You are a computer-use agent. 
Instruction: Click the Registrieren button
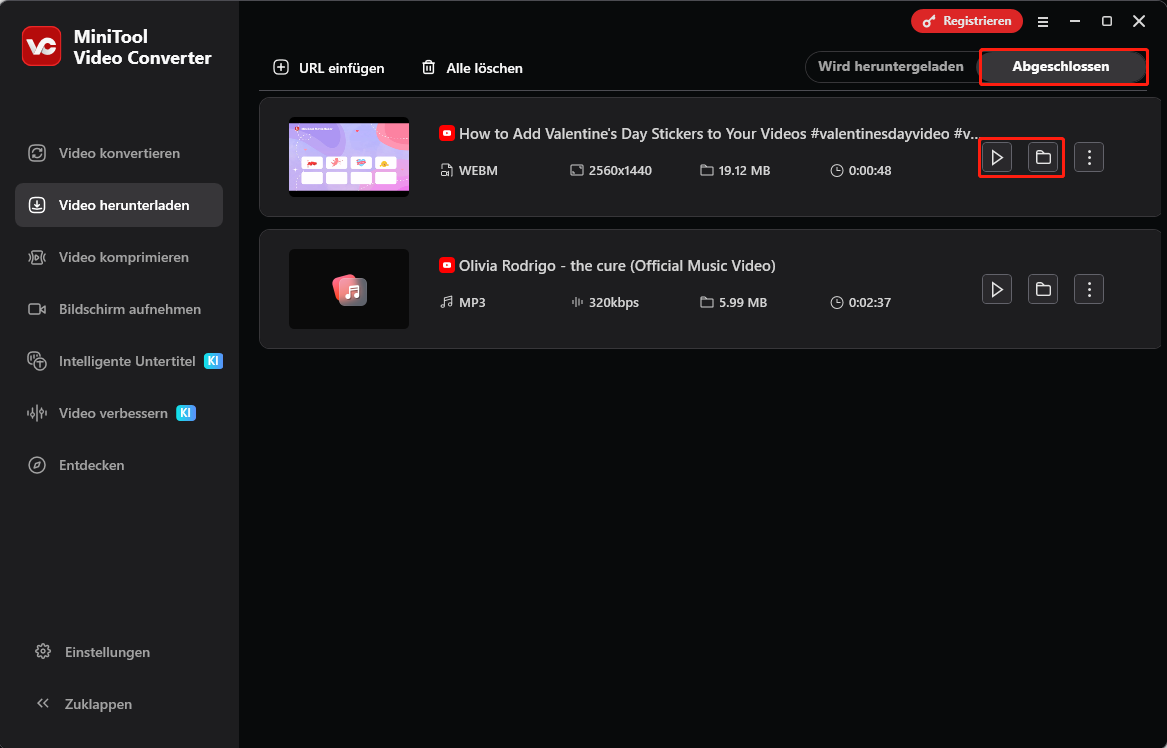click(967, 21)
